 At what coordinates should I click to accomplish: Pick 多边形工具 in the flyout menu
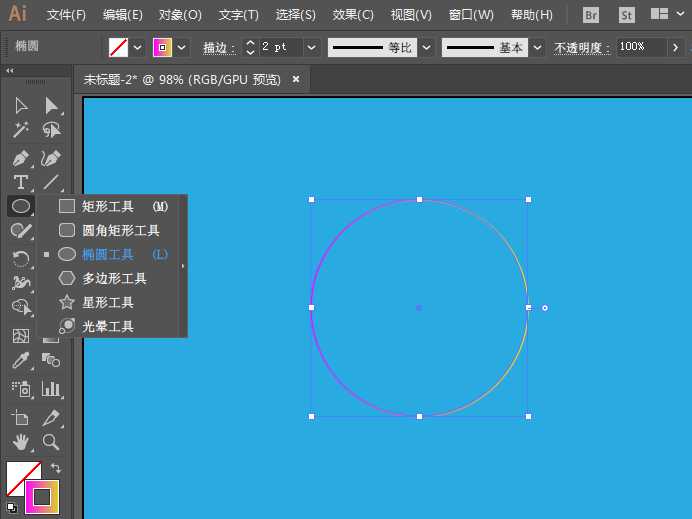point(114,278)
